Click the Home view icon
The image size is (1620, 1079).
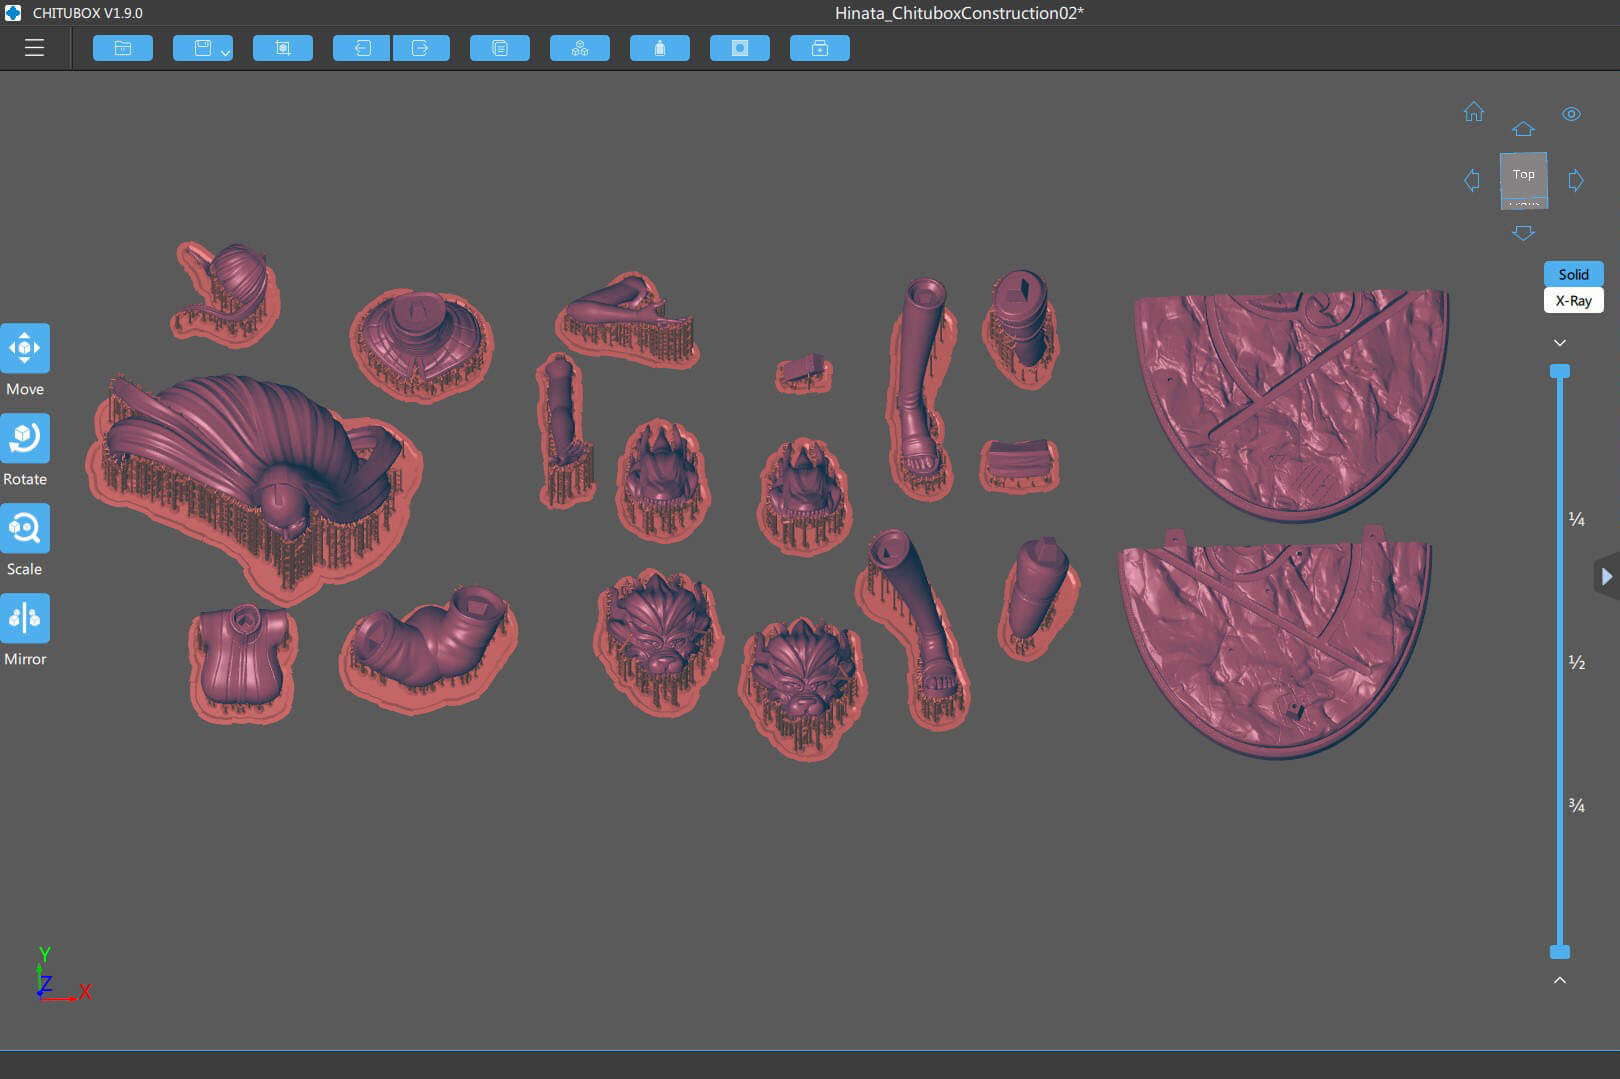click(x=1474, y=111)
